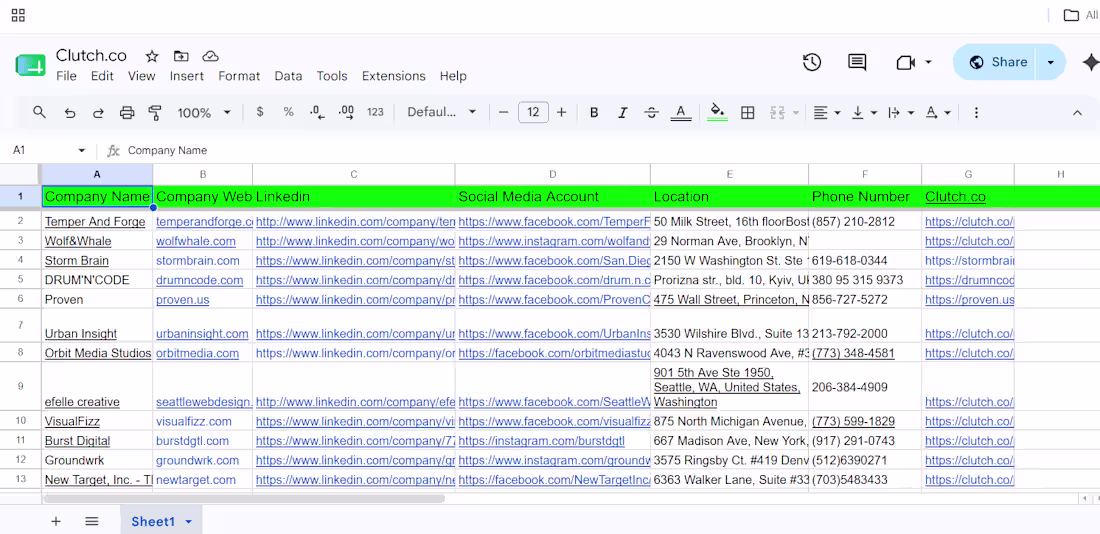This screenshot has width=1100, height=534.
Task: Open the wolfwhale.com link
Action: 196,241
